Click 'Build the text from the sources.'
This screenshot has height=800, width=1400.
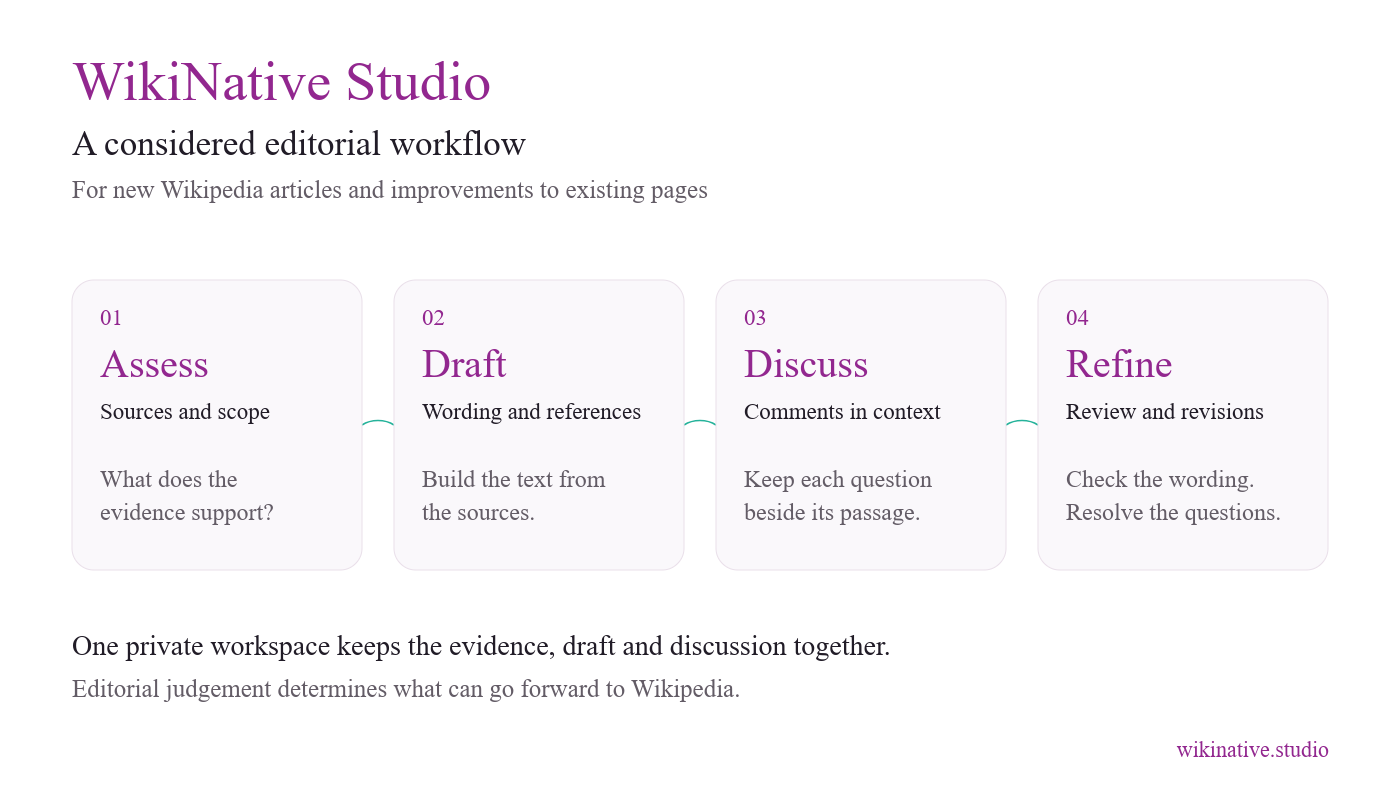pyautogui.click(x=514, y=496)
